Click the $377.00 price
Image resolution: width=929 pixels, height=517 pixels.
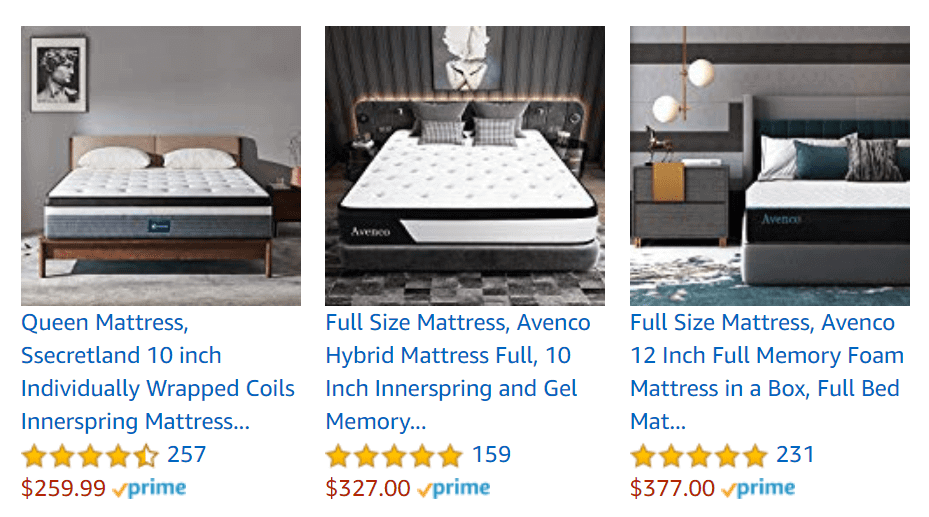(x=672, y=489)
